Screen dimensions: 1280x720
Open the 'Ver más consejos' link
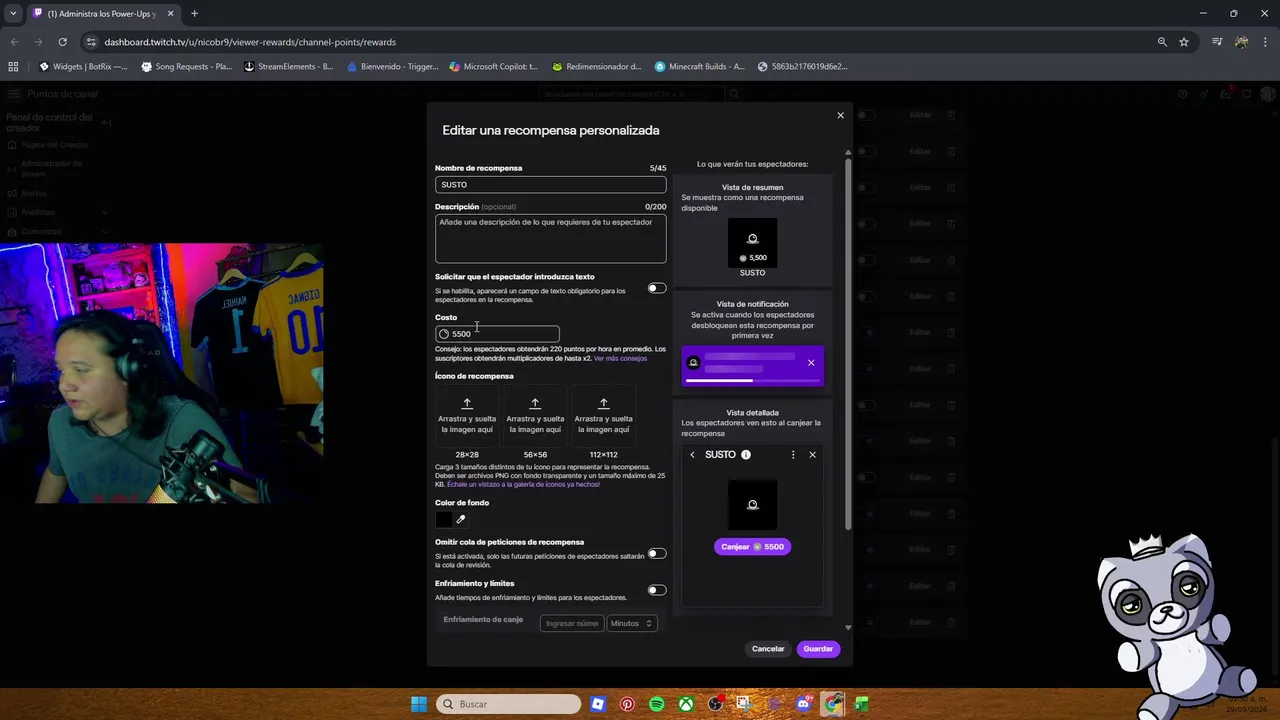coord(620,358)
